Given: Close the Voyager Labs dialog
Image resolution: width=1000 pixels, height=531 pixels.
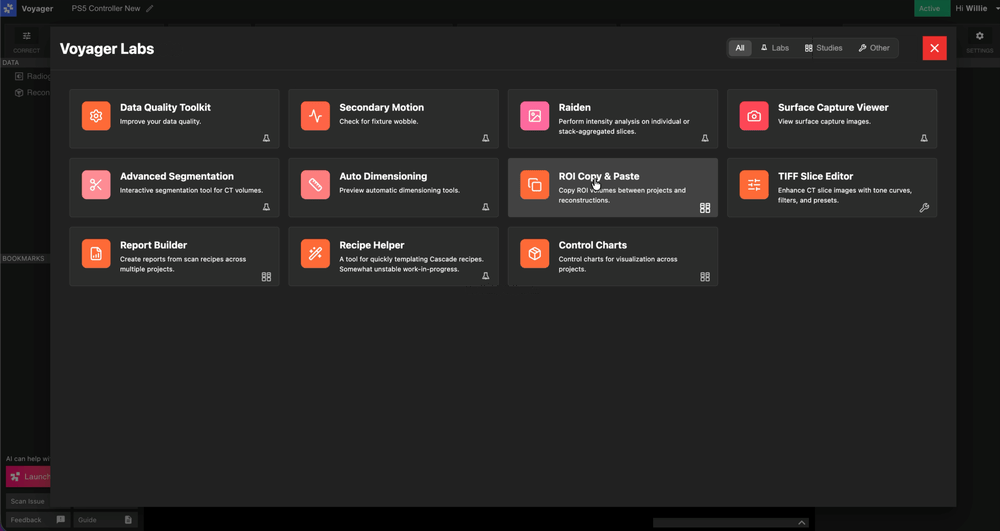Looking at the screenshot, I should pyautogui.click(x=934, y=48).
